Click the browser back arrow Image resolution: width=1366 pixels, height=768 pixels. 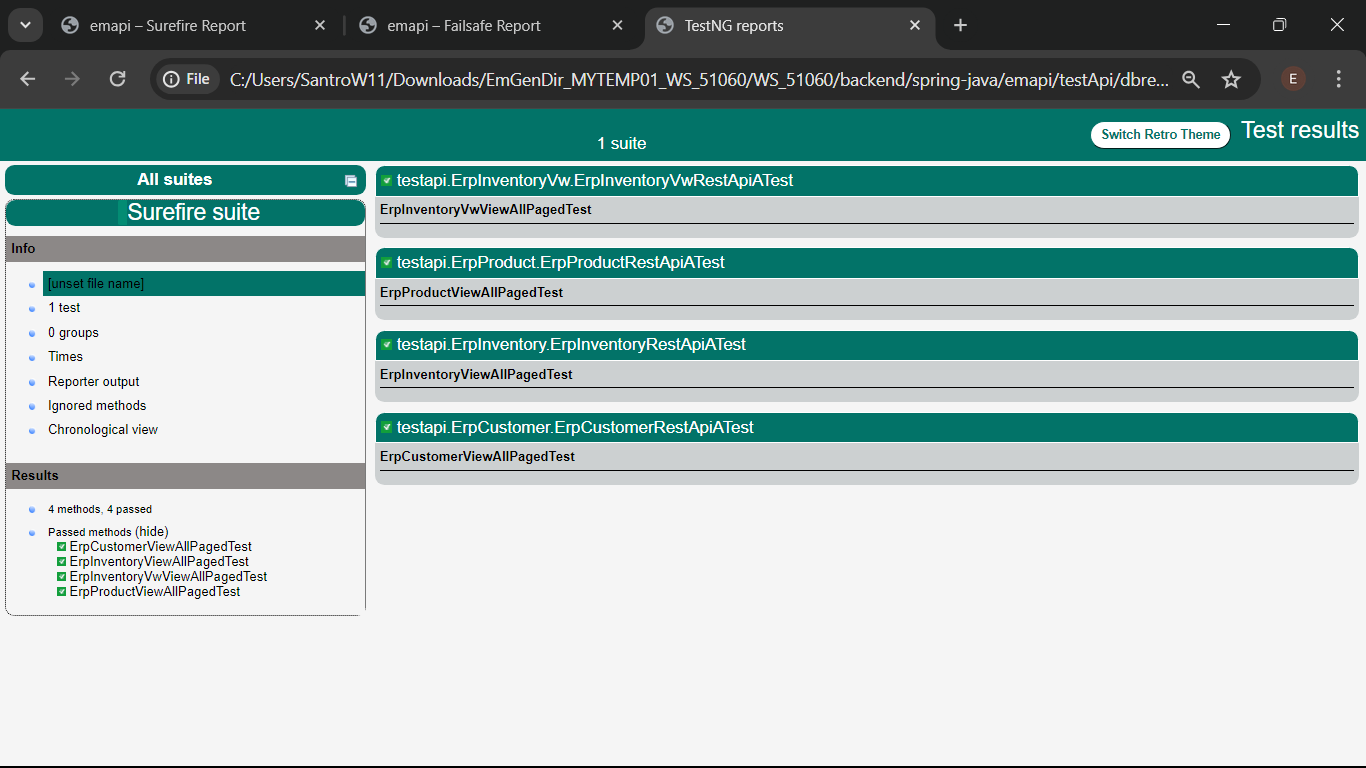pos(28,79)
